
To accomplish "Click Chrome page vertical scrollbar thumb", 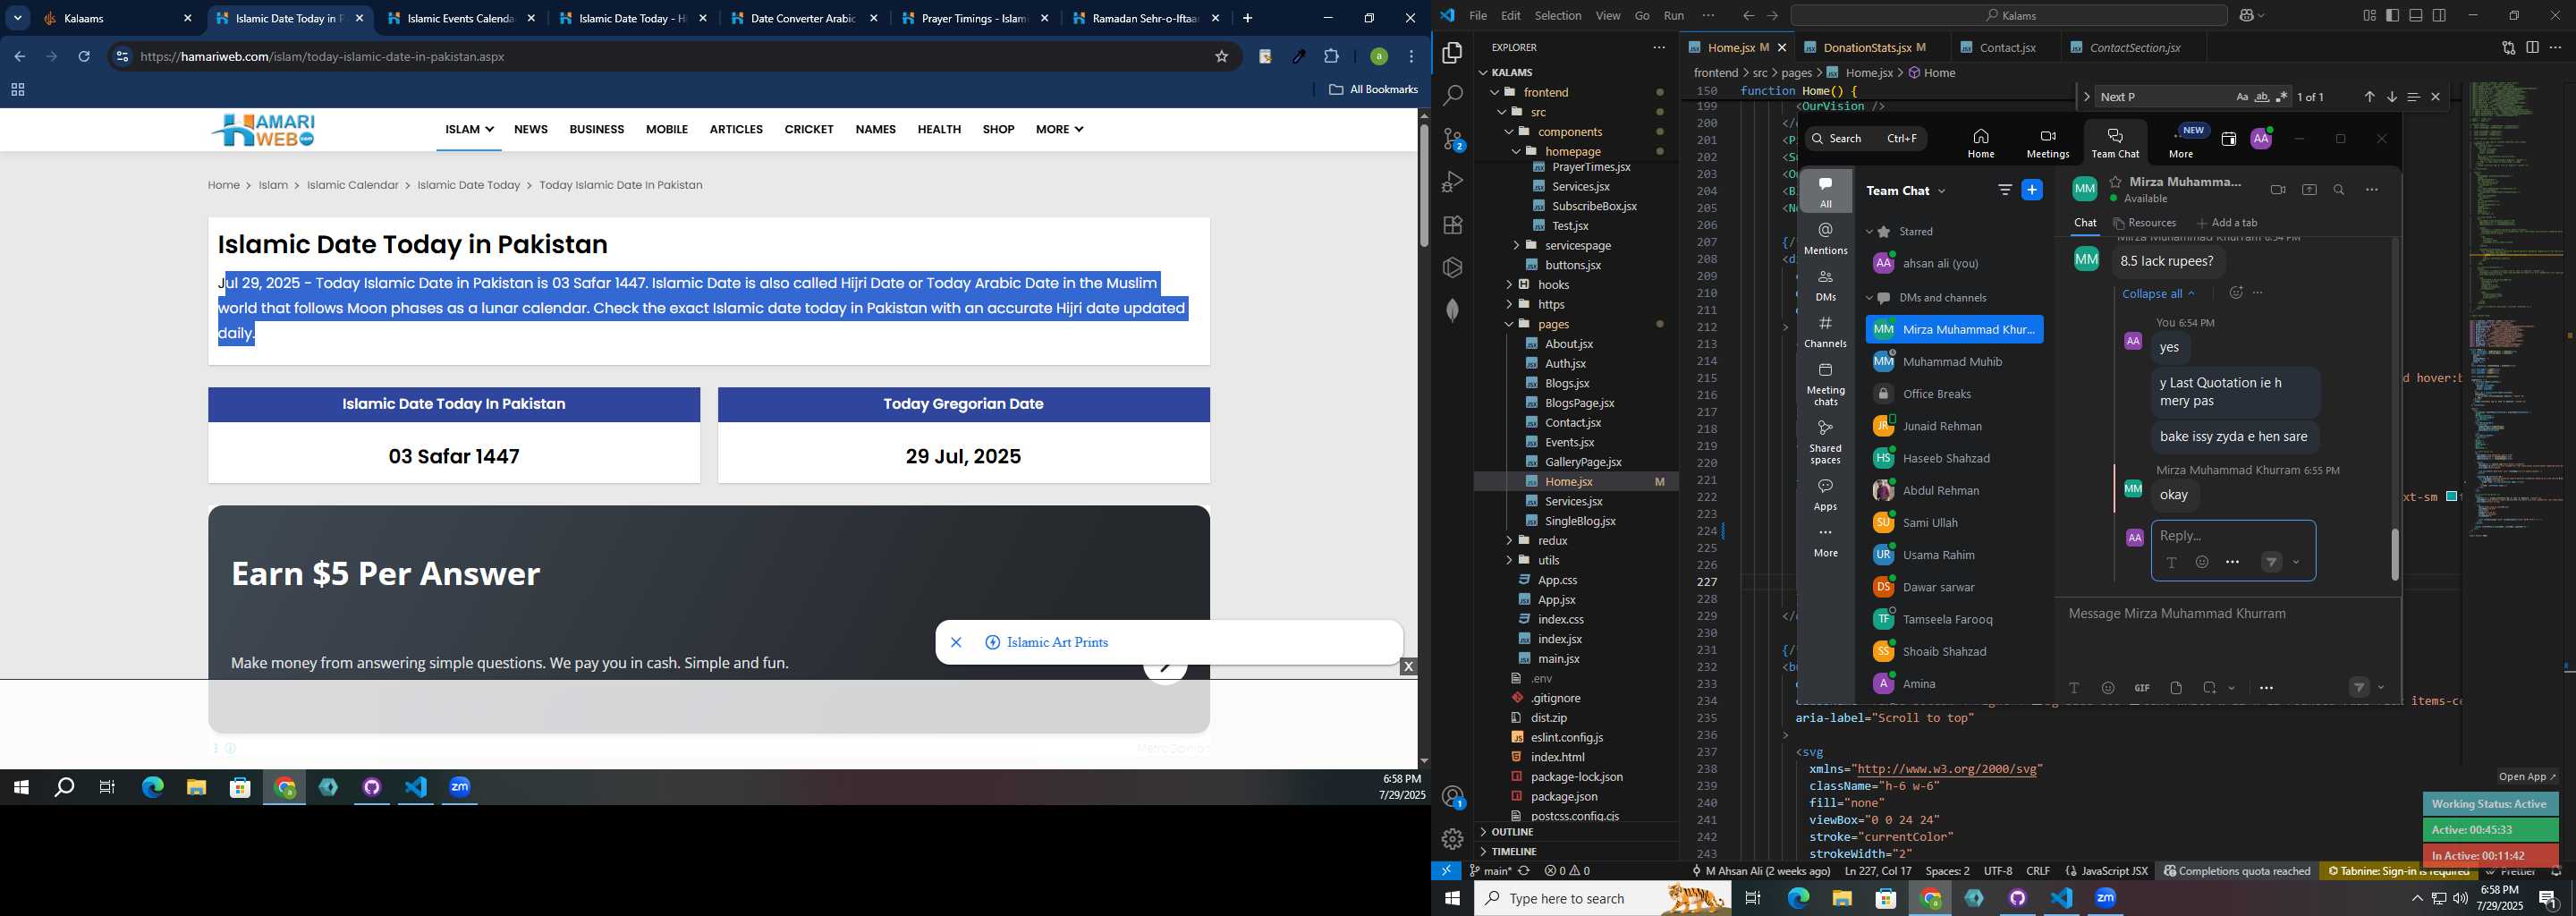I will [x=1424, y=184].
